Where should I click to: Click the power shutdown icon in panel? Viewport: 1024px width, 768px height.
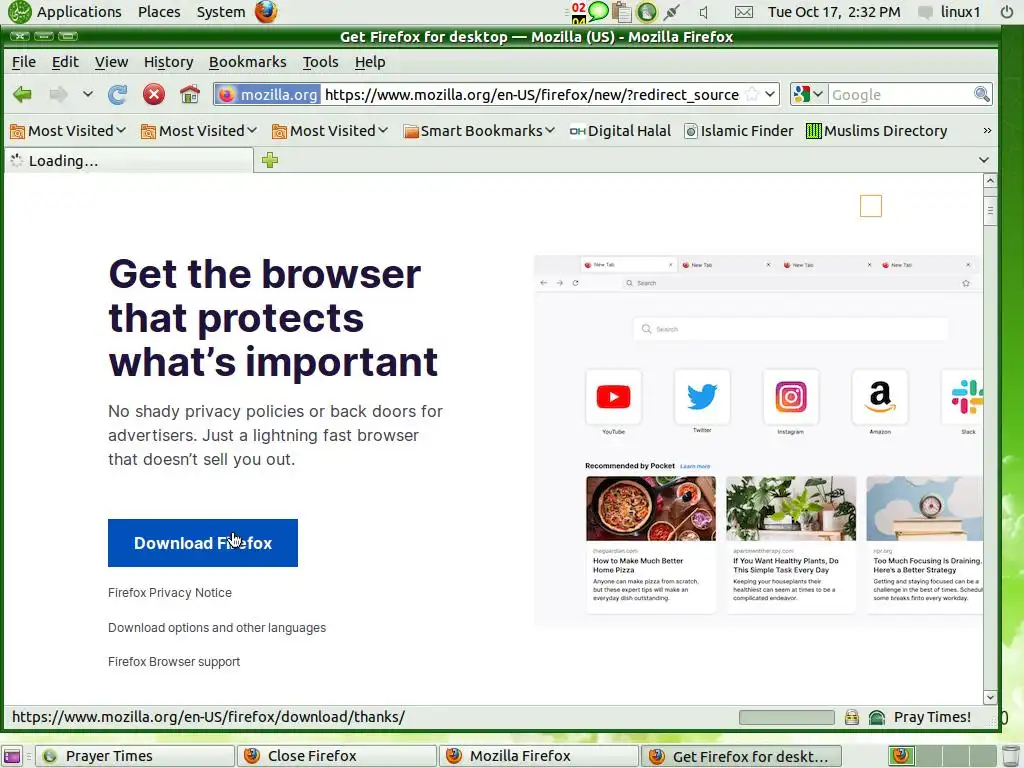click(x=1007, y=12)
